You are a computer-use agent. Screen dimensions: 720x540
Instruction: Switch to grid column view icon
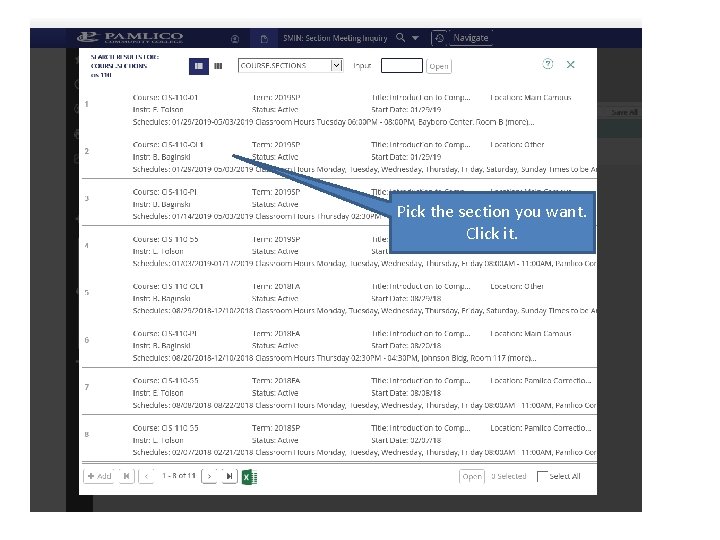click(218, 66)
